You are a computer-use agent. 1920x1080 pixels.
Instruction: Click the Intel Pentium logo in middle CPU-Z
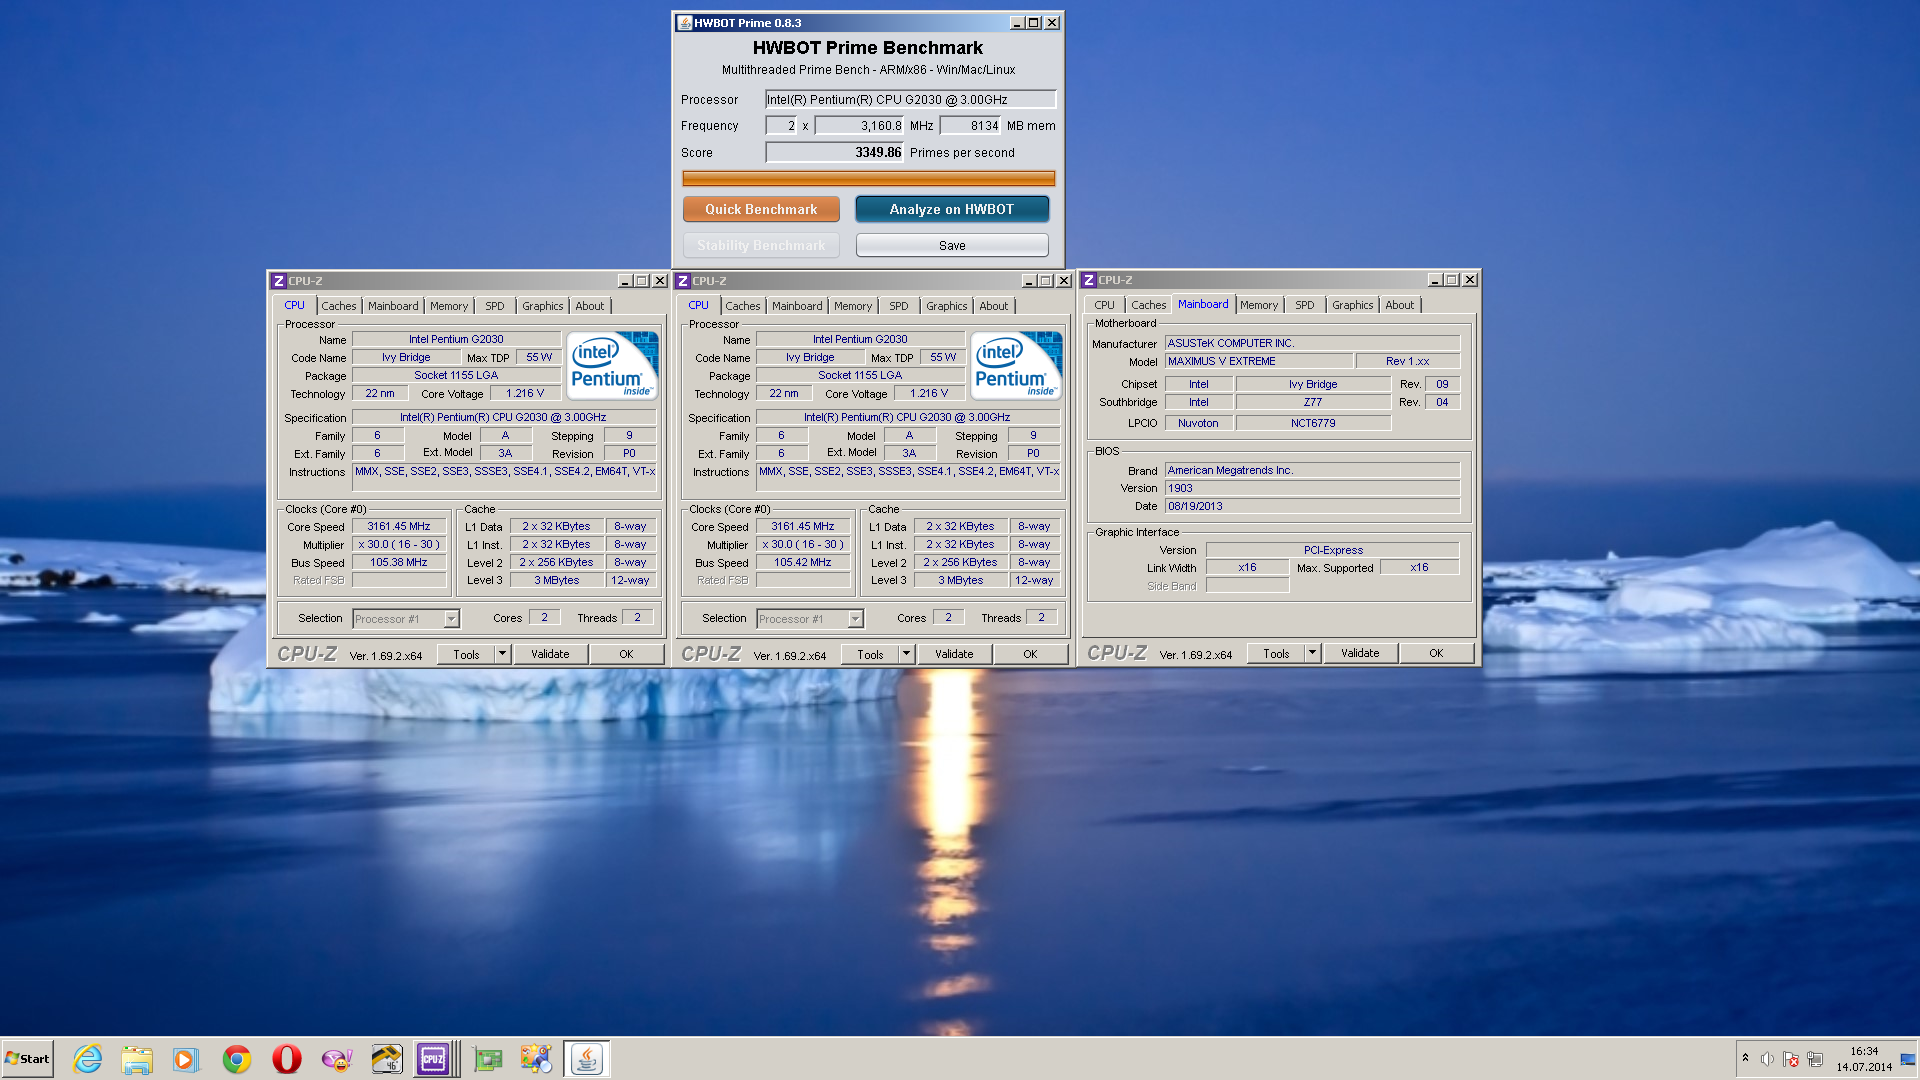[1017, 365]
